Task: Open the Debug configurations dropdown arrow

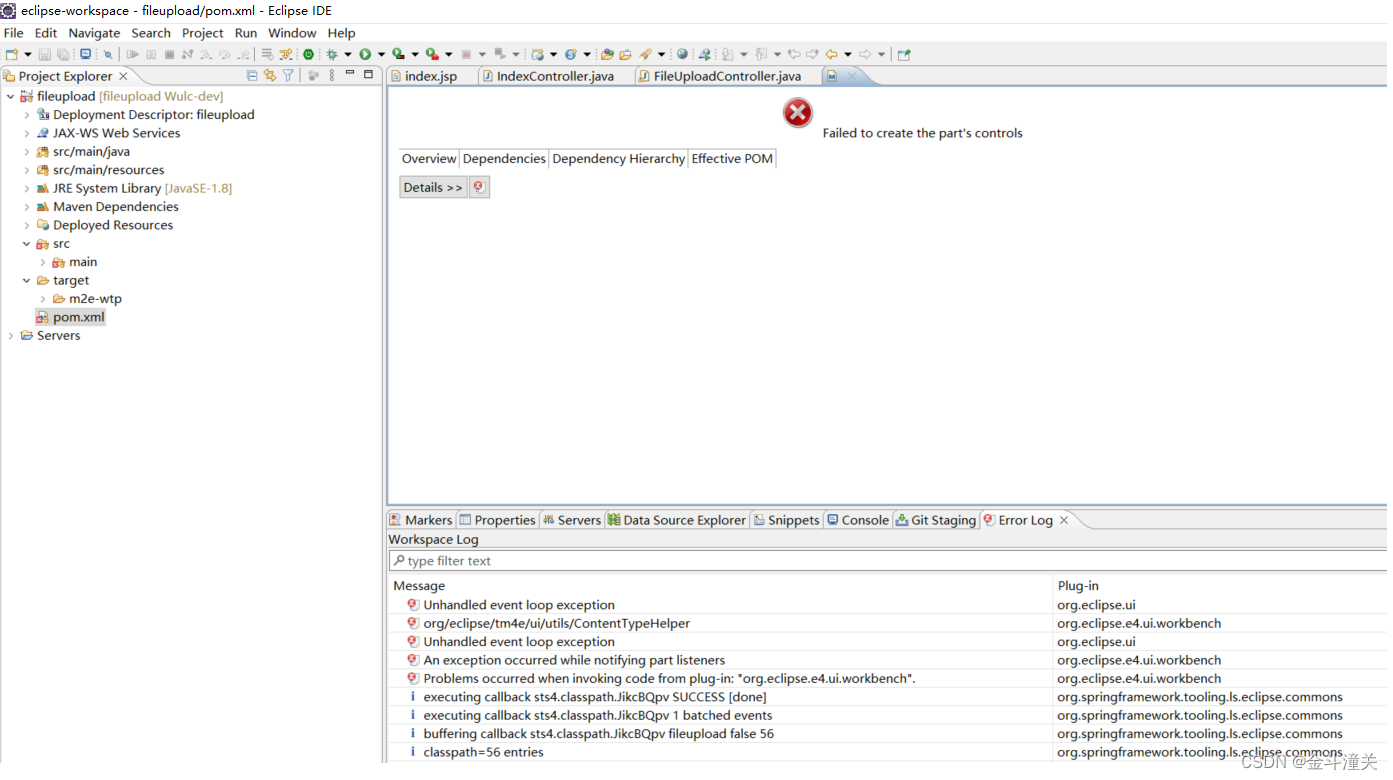Action: (x=348, y=55)
